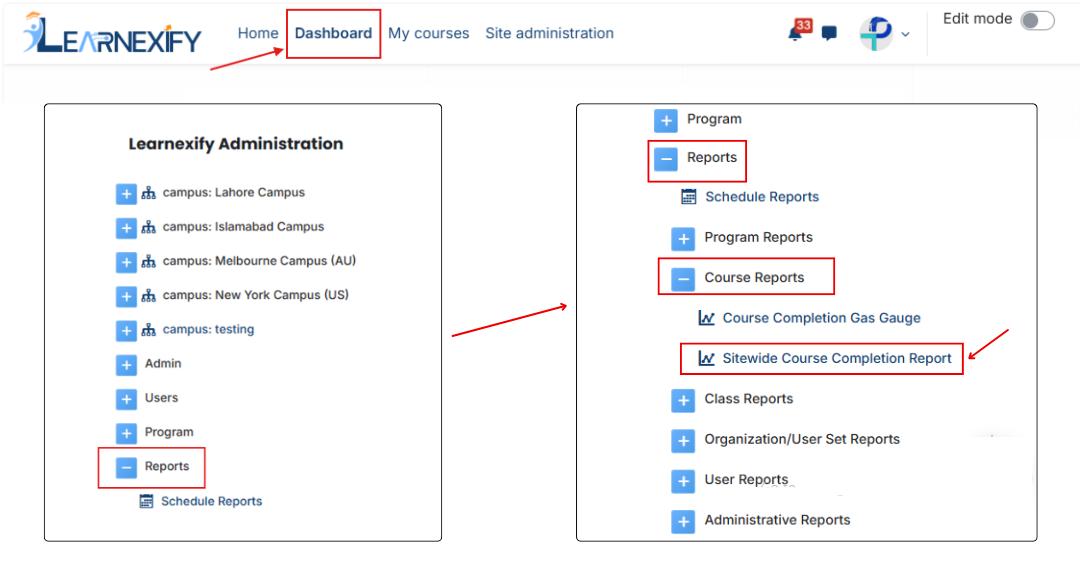Collapse the Course Reports node
Image resolution: width=1080 pixels, height=566 pixels.
coord(683,279)
